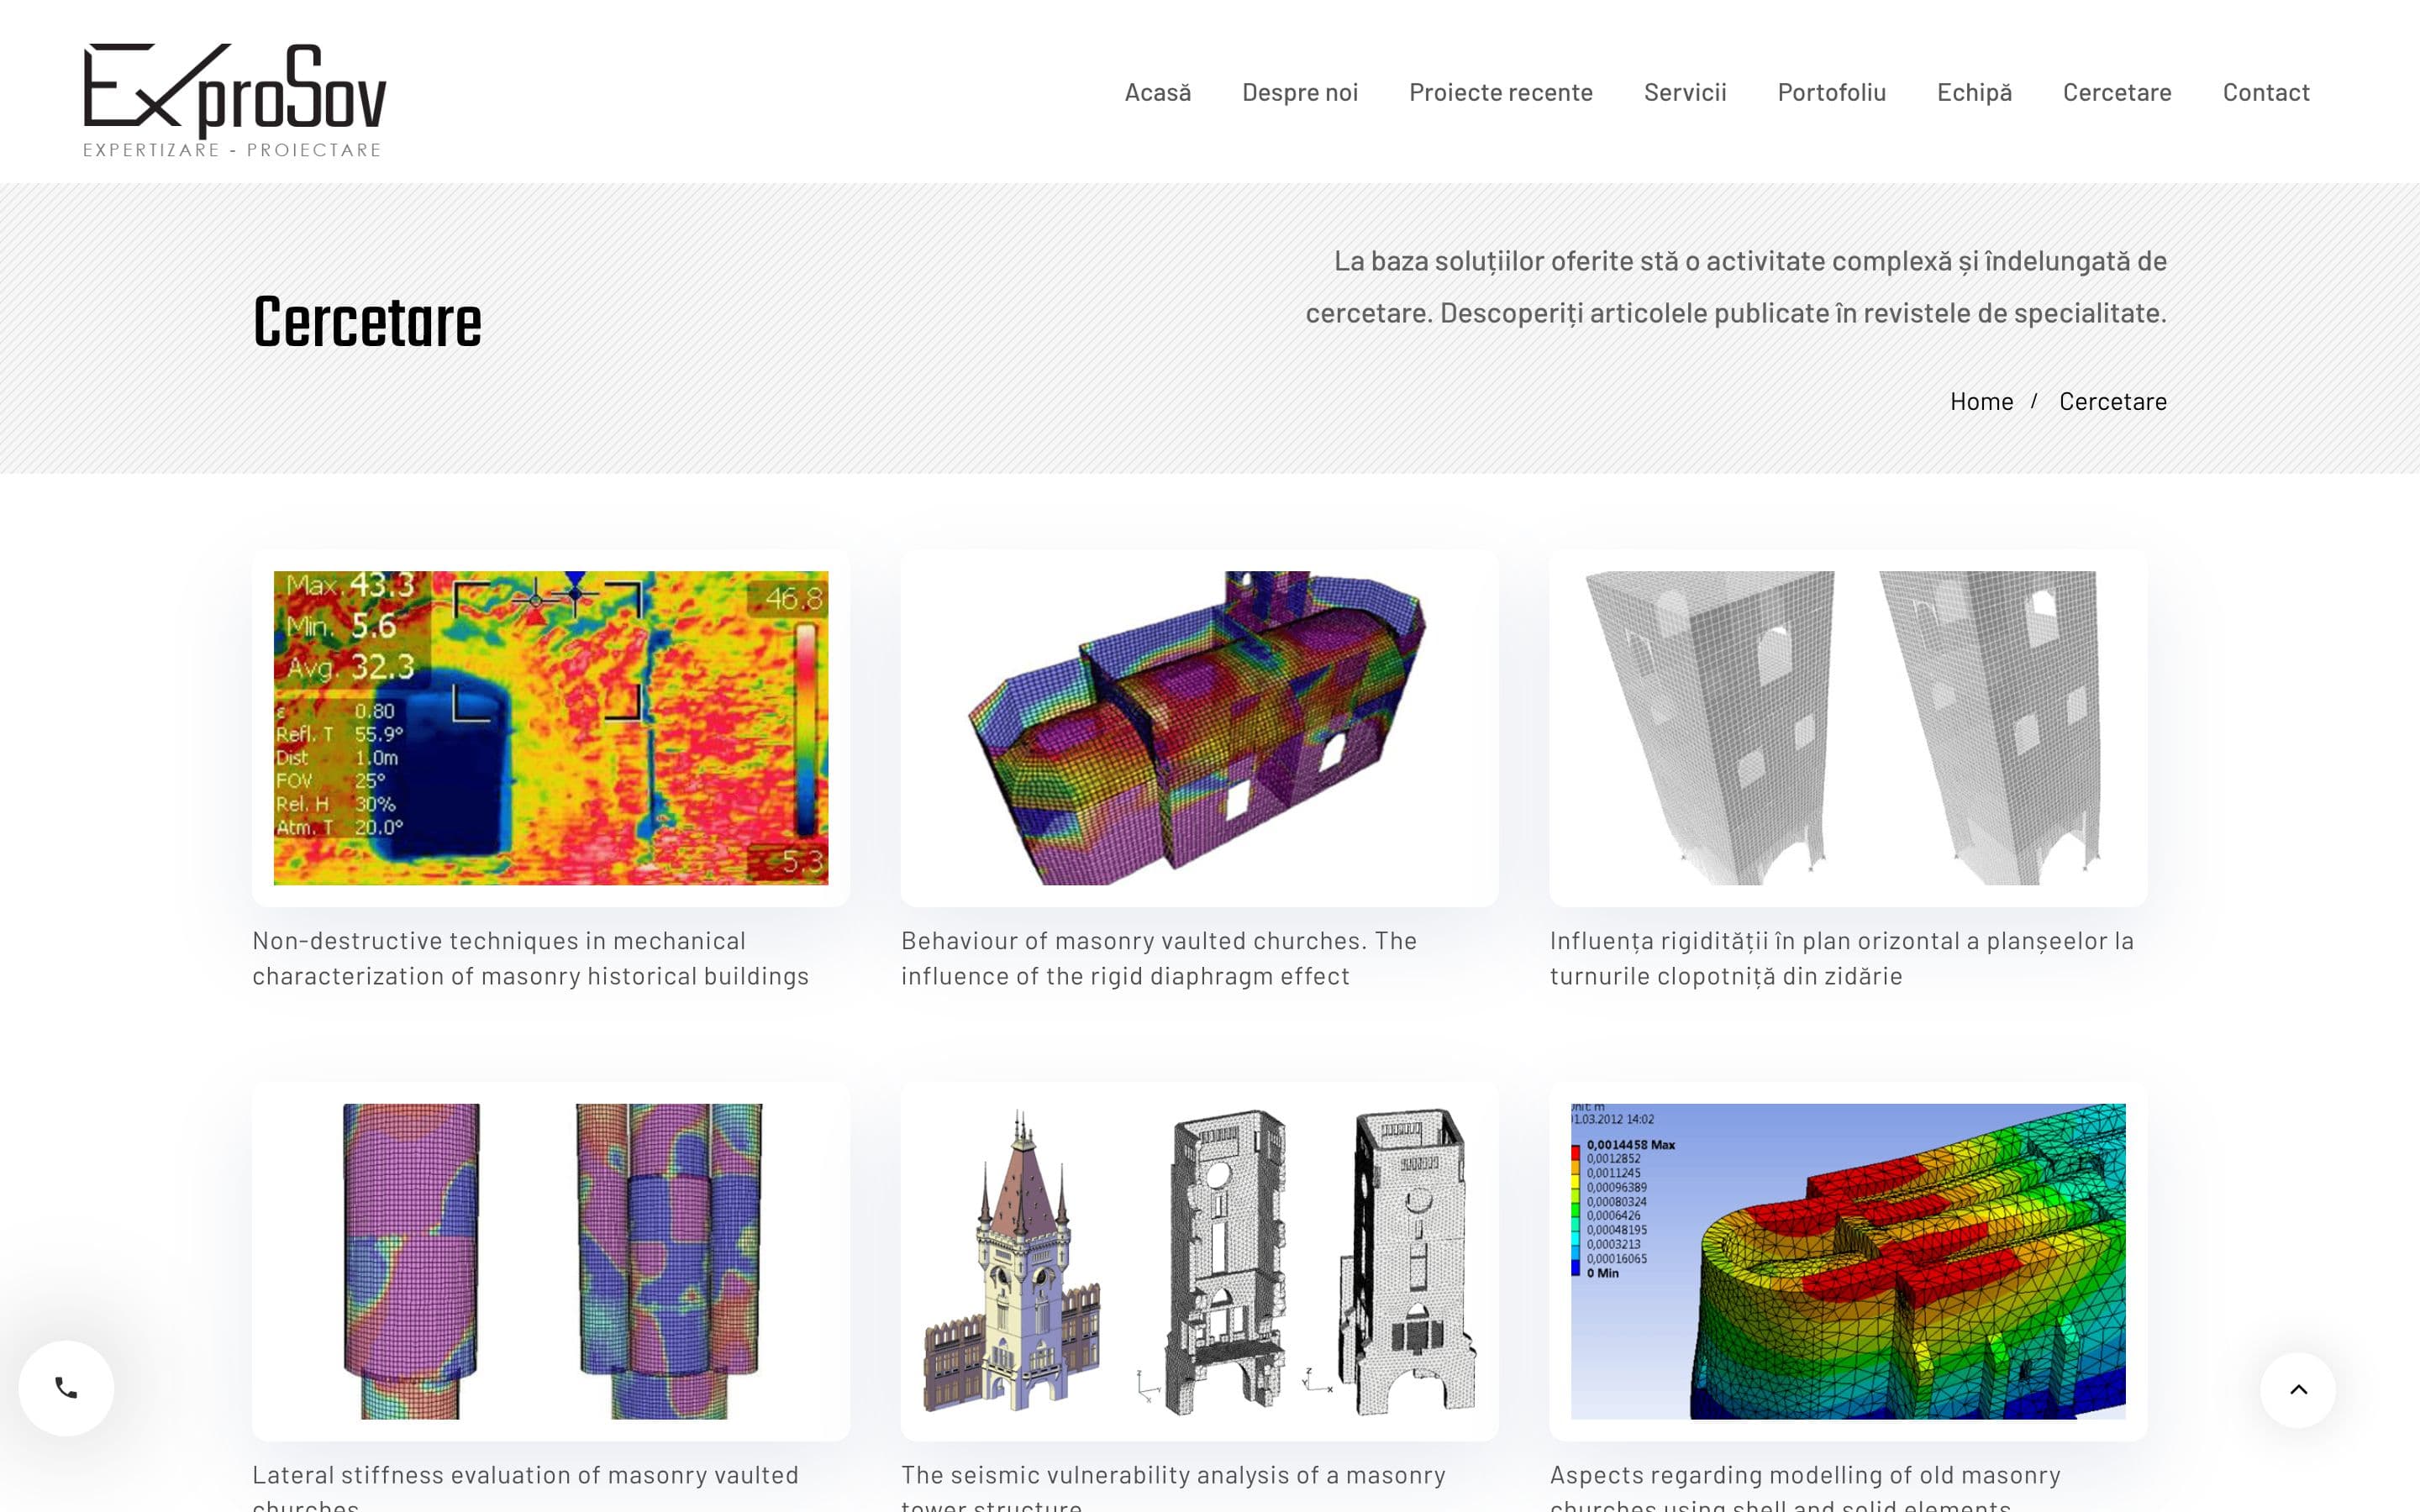
Task: Click the ExproSov logo
Action: click(x=235, y=100)
